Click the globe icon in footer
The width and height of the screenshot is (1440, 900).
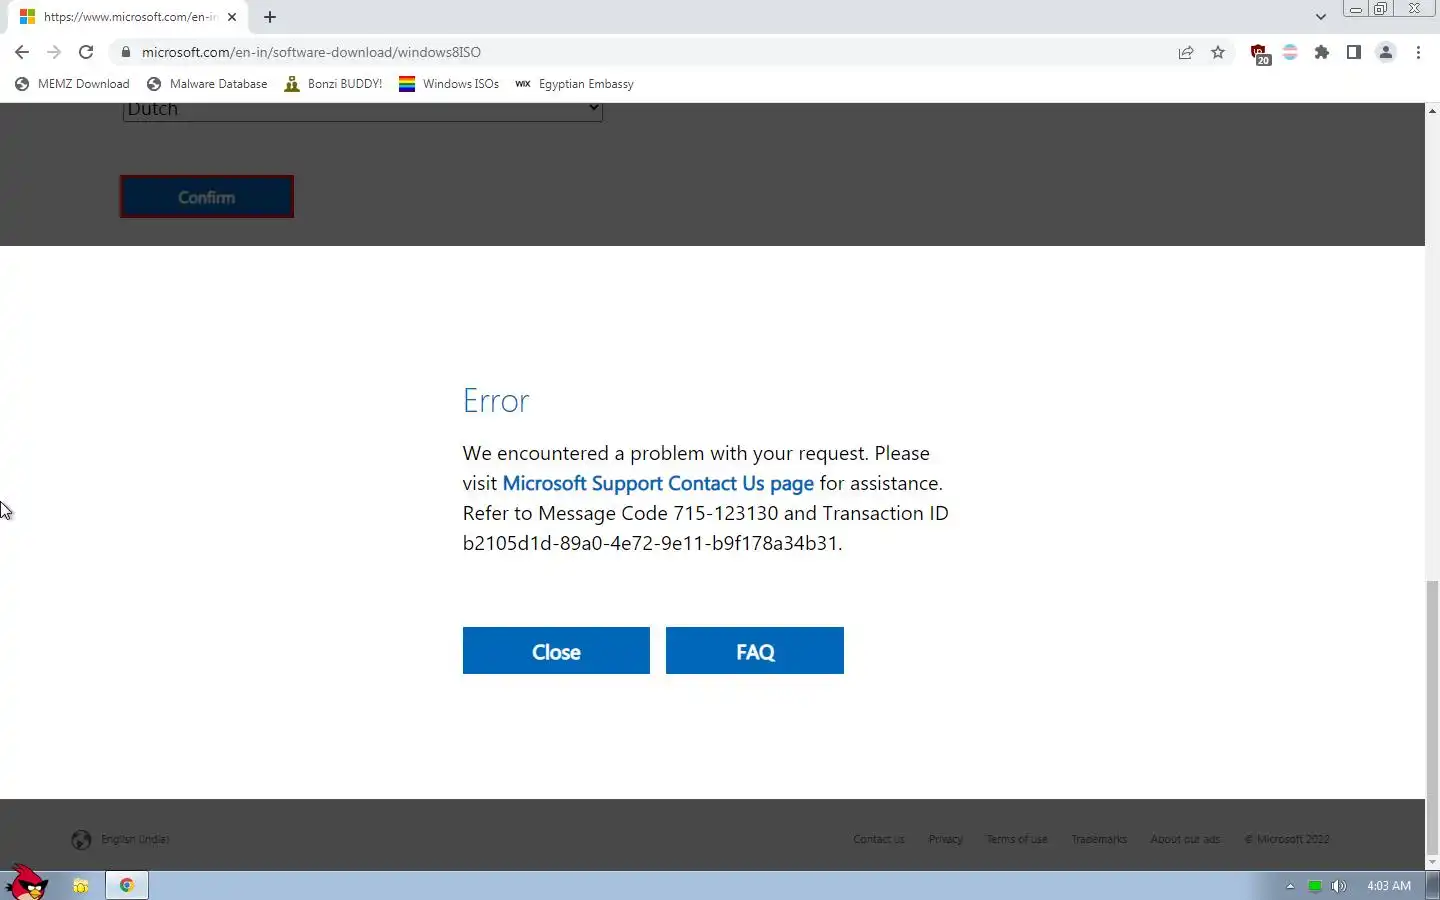click(x=81, y=840)
